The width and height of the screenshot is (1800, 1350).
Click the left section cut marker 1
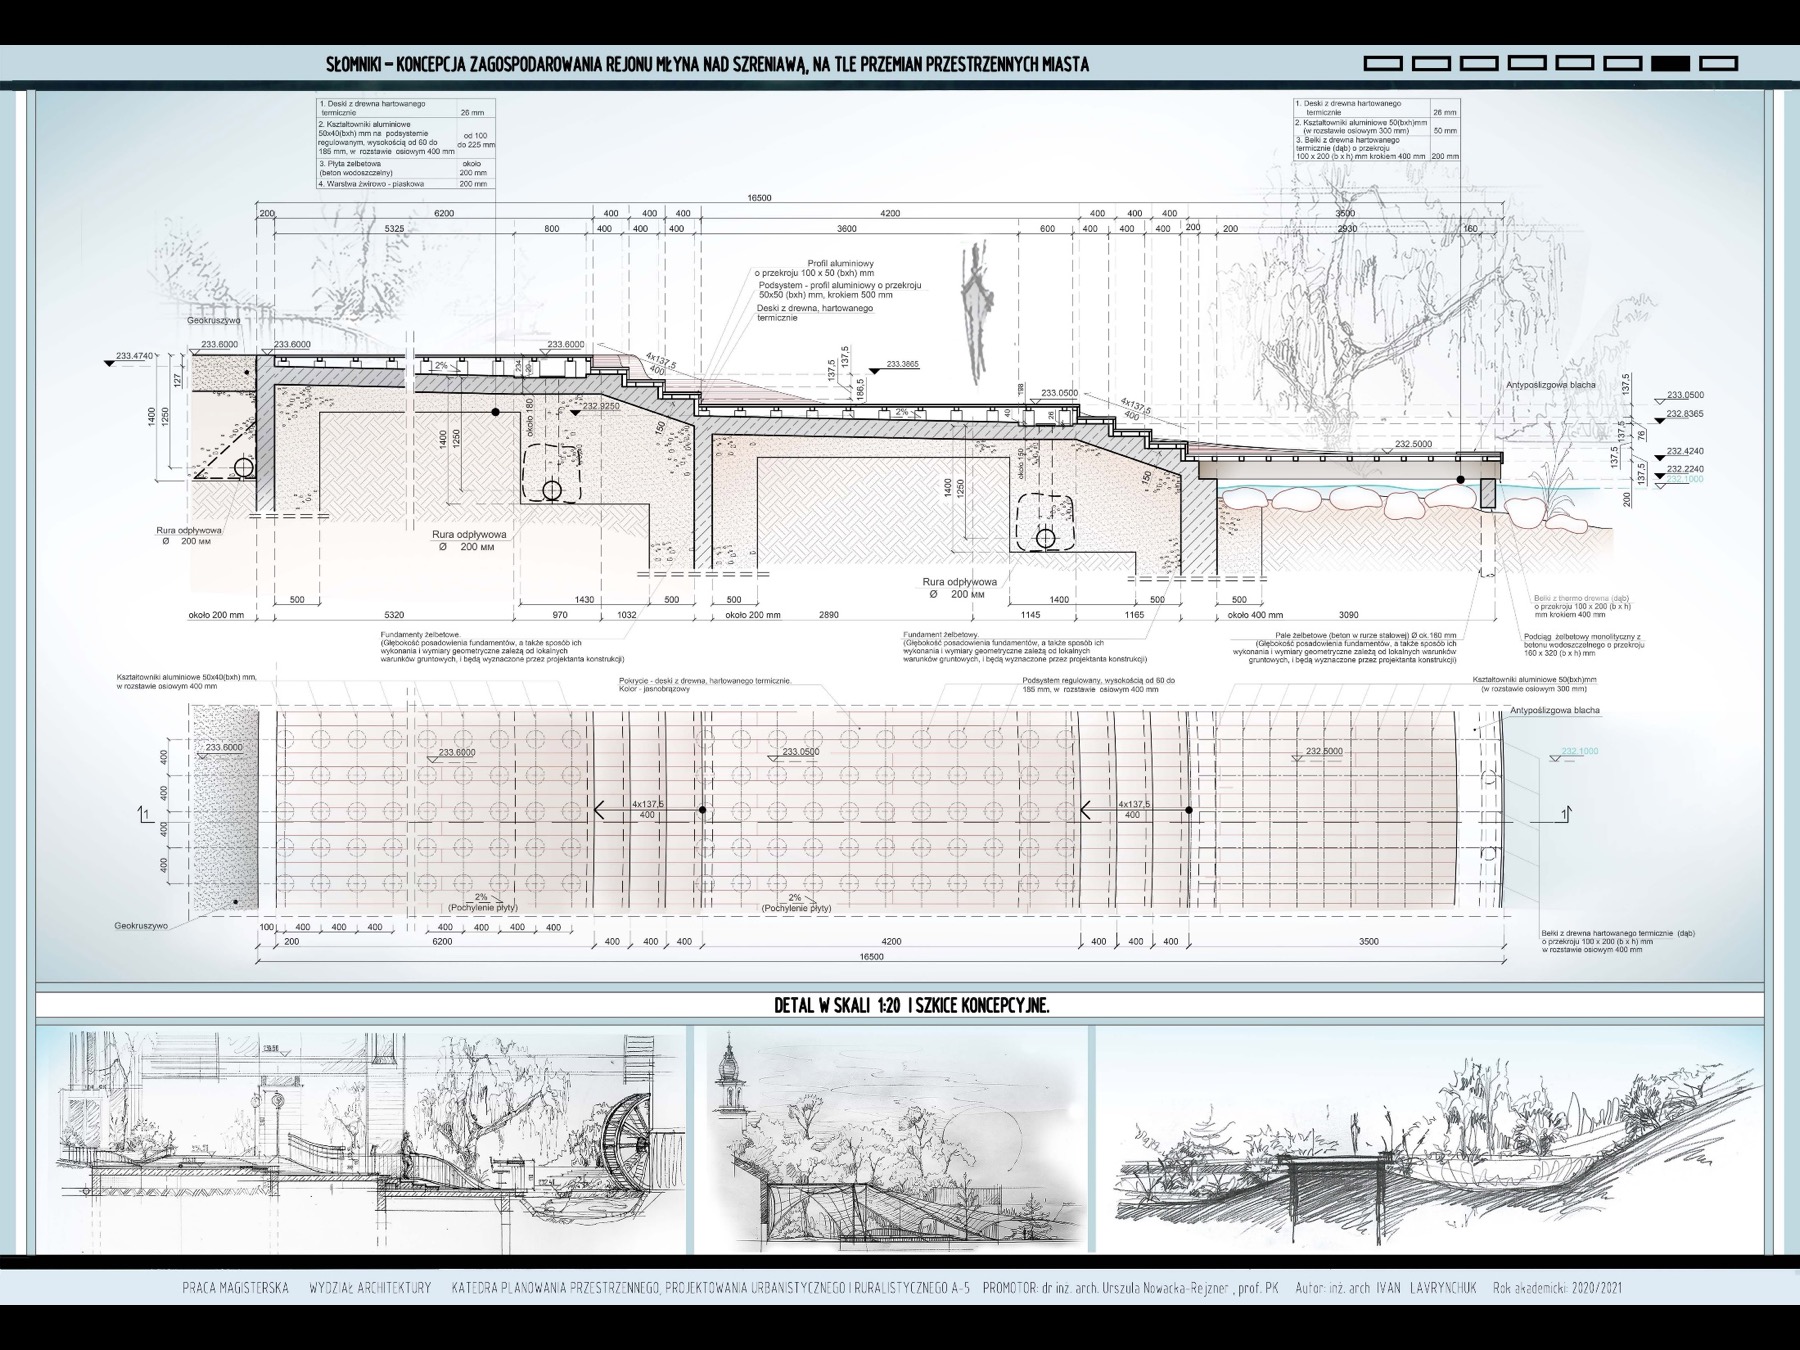point(145,815)
